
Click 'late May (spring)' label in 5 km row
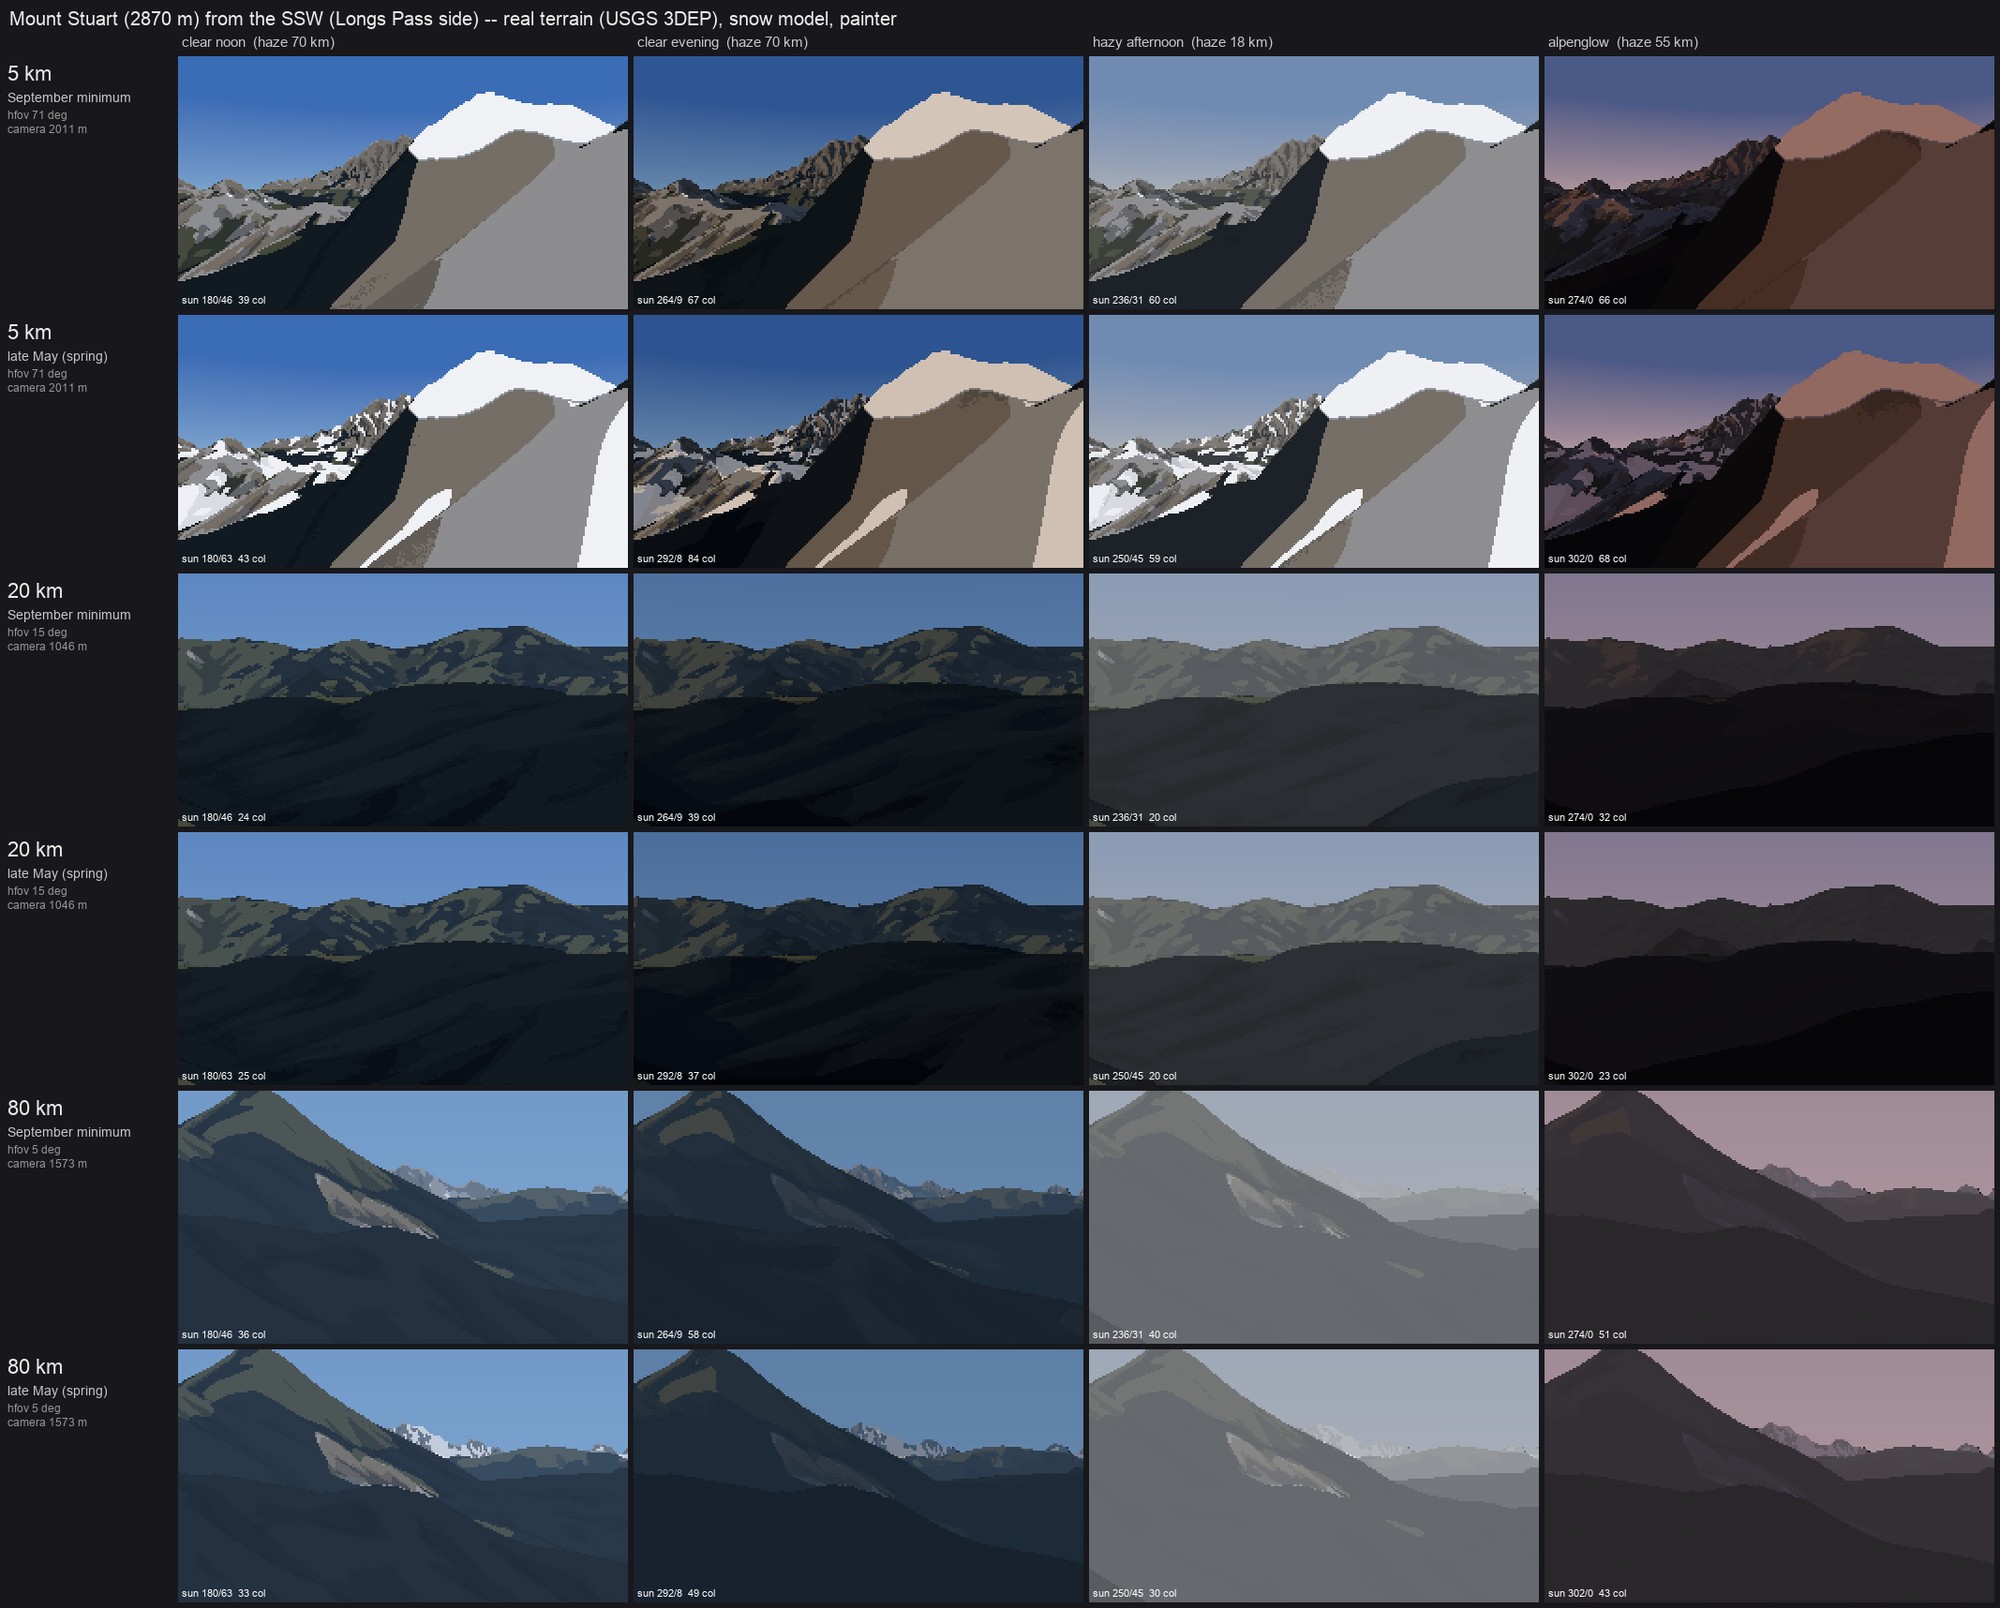pos(57,357)
